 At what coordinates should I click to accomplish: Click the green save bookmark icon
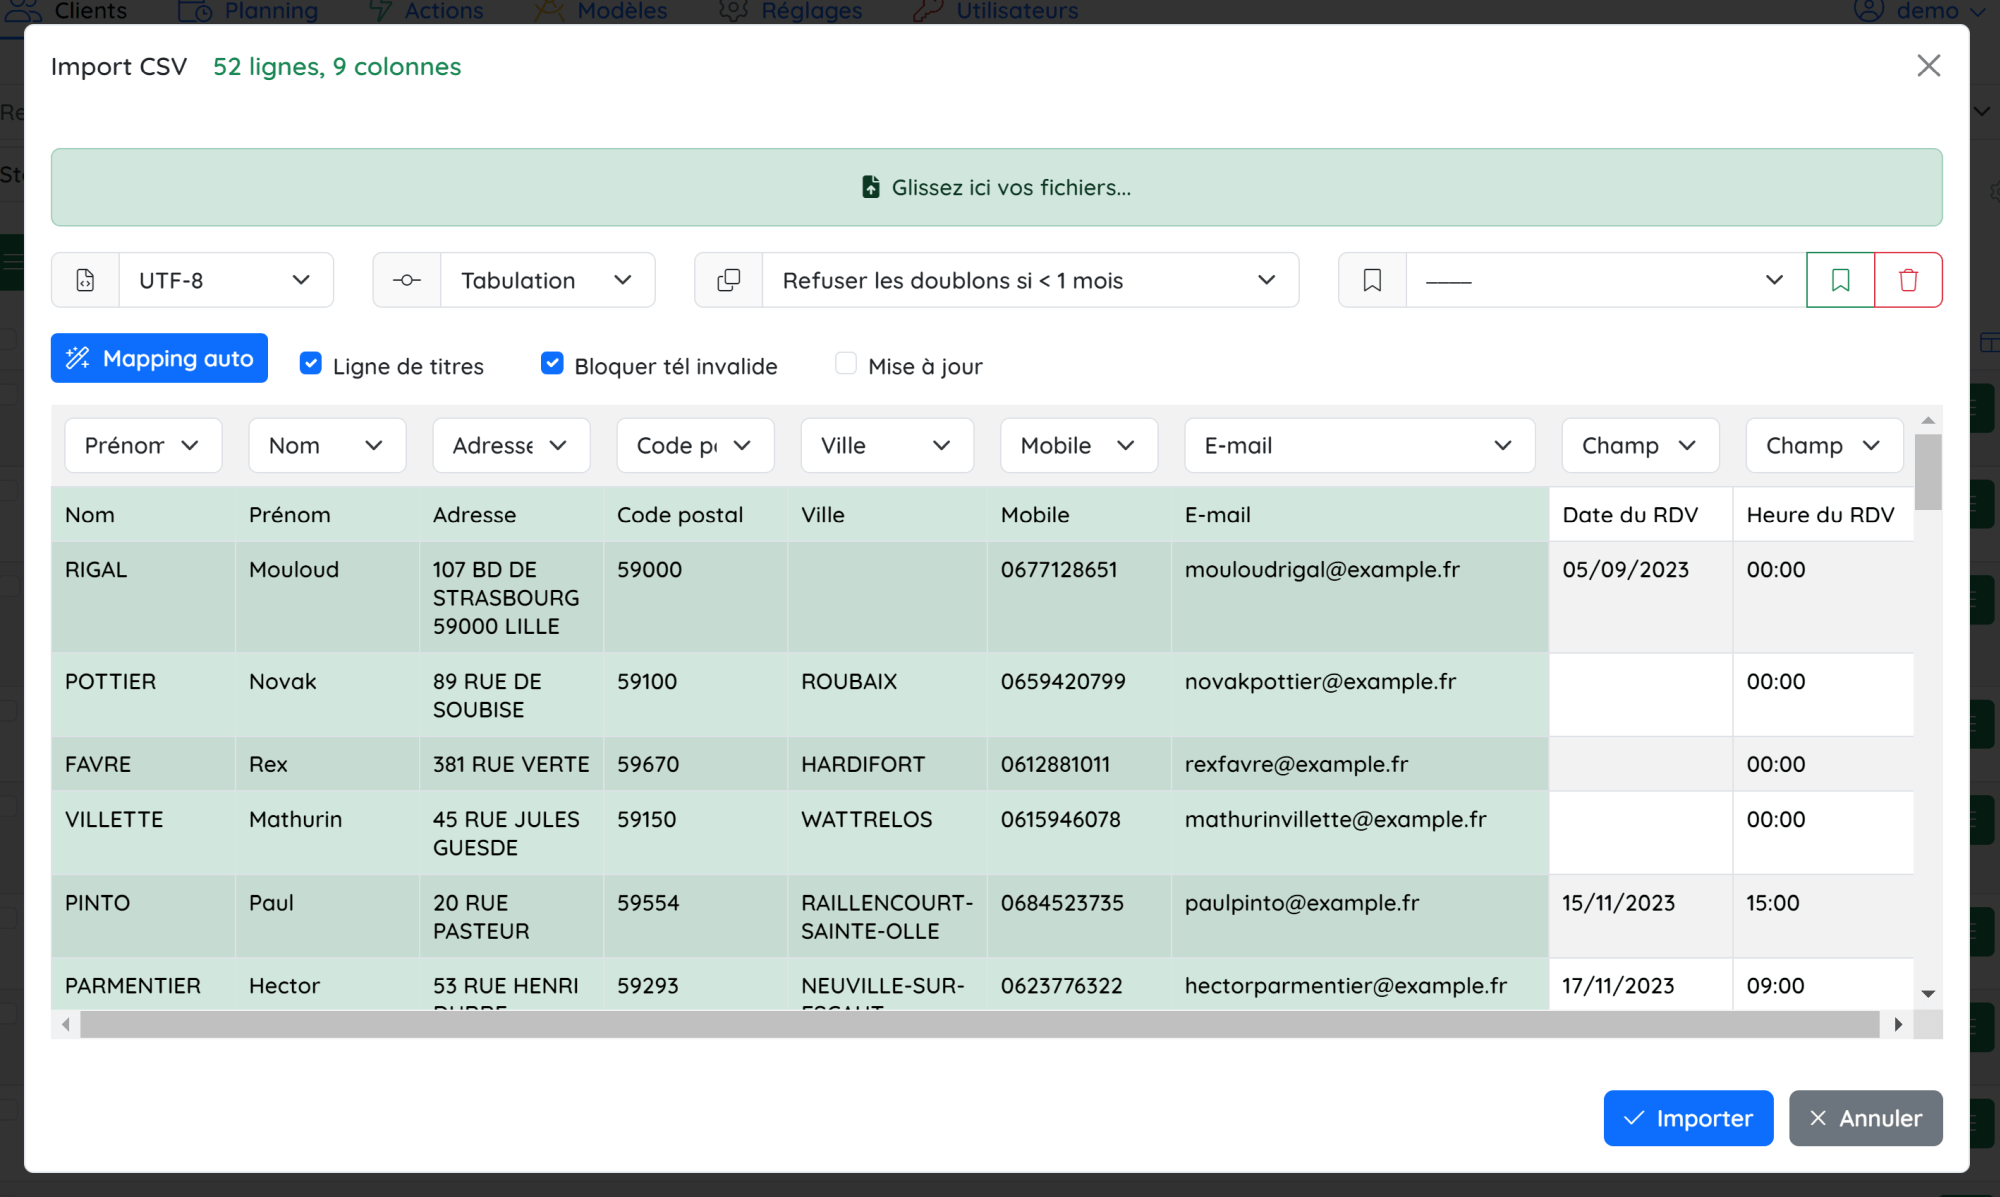click(x=1840, y=280)
